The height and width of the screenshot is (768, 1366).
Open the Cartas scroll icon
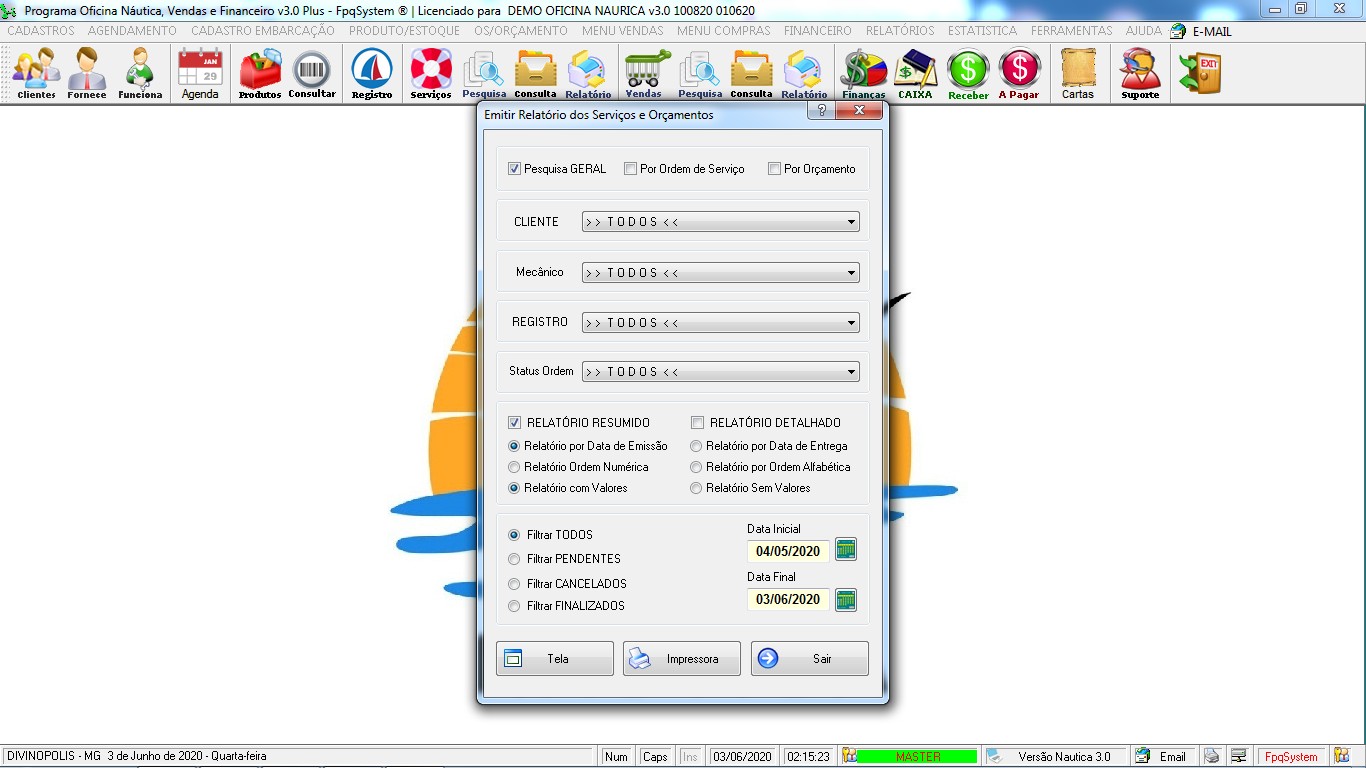pyautogui.click(x=1078, y=74)
